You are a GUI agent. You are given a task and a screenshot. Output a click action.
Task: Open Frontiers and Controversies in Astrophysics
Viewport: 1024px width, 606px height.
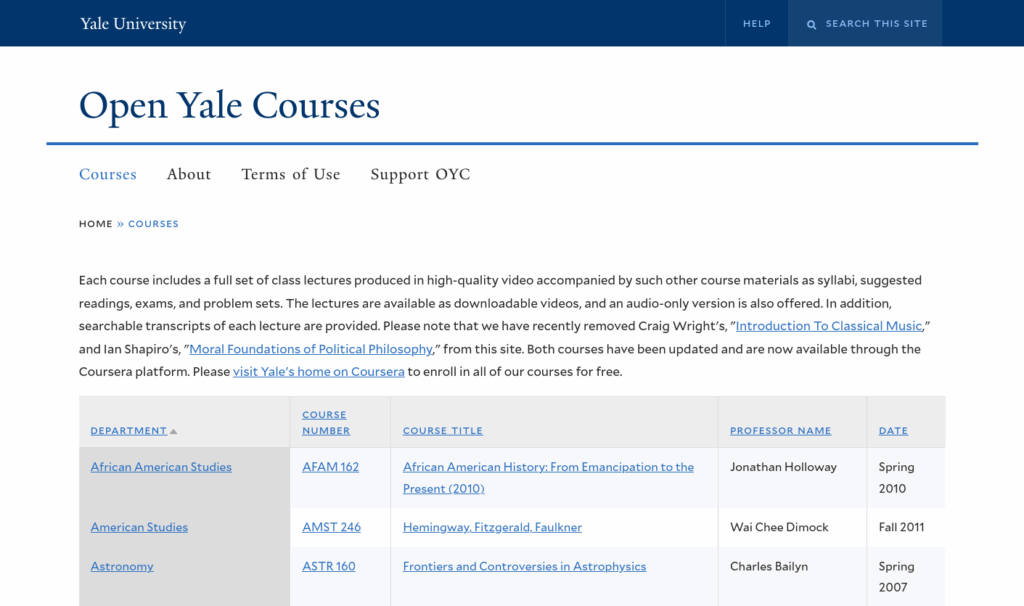524,566
